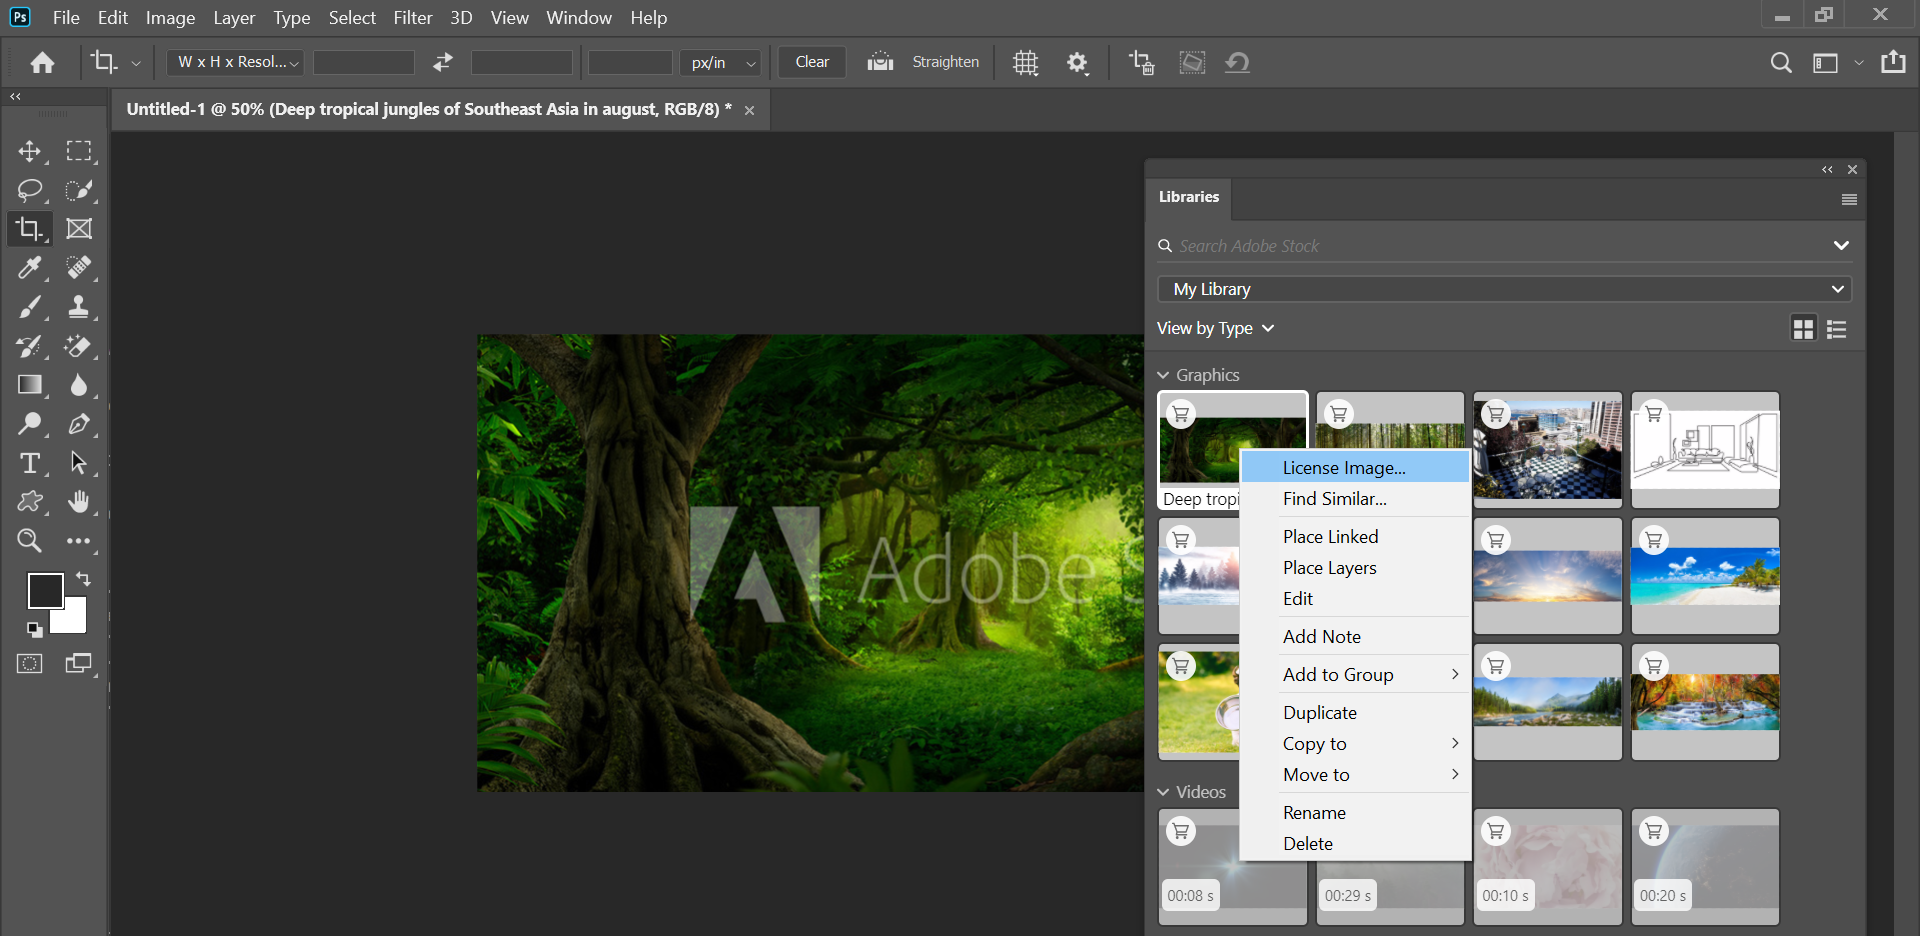Select the Frame tool
The height and width of the screenshot is (936, 1920).
tap(79, 229)
